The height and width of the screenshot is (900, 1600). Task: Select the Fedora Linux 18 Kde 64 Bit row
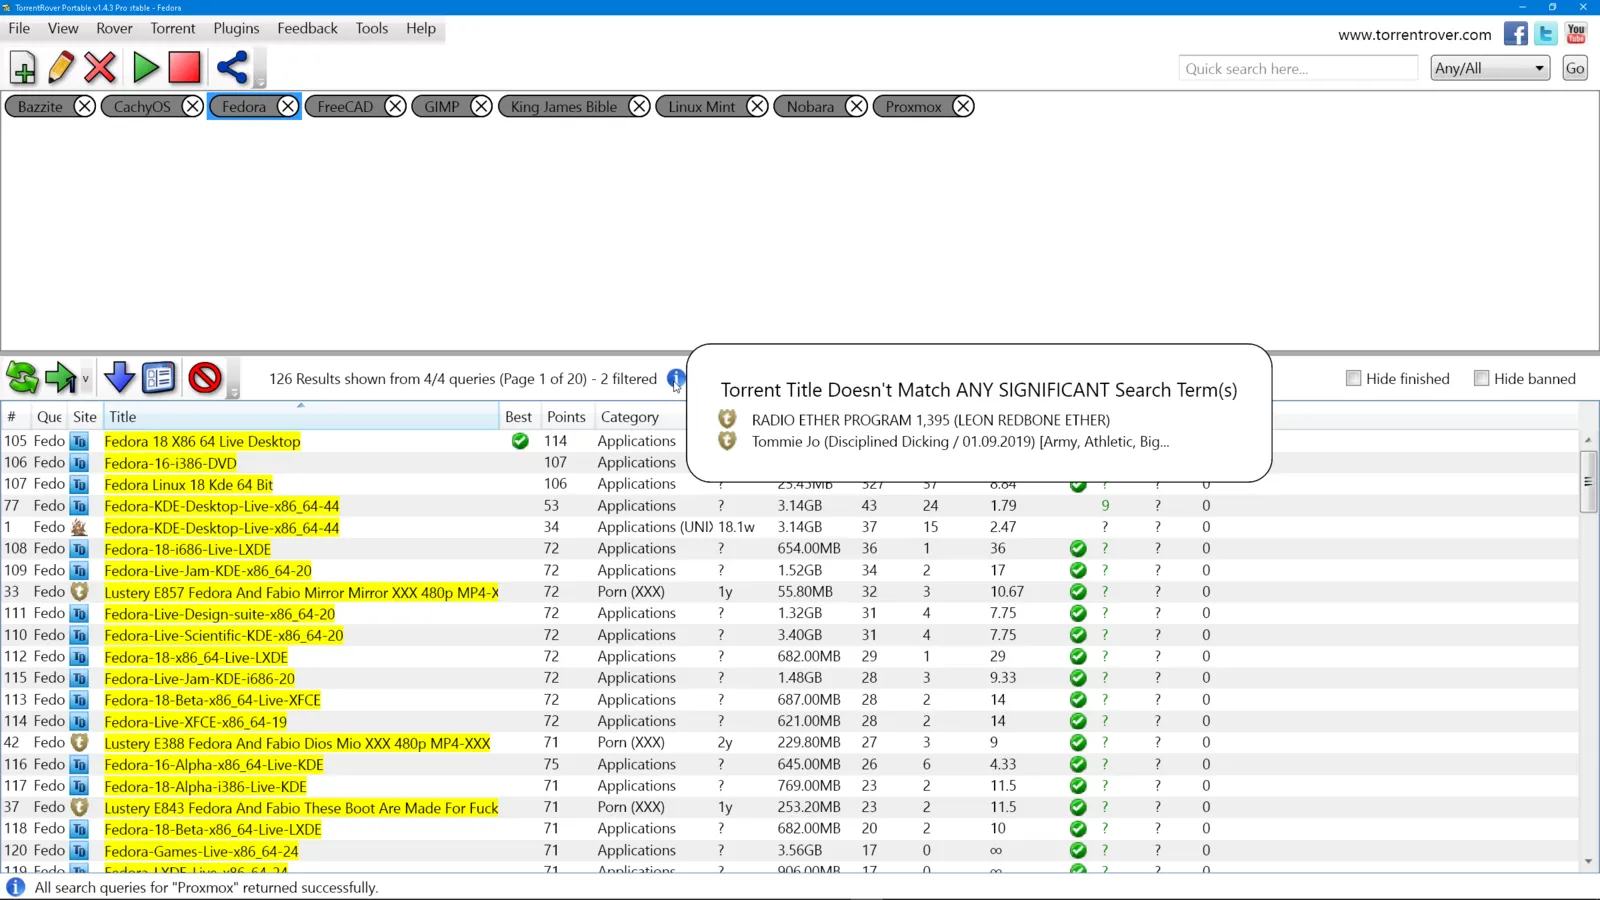790,484
